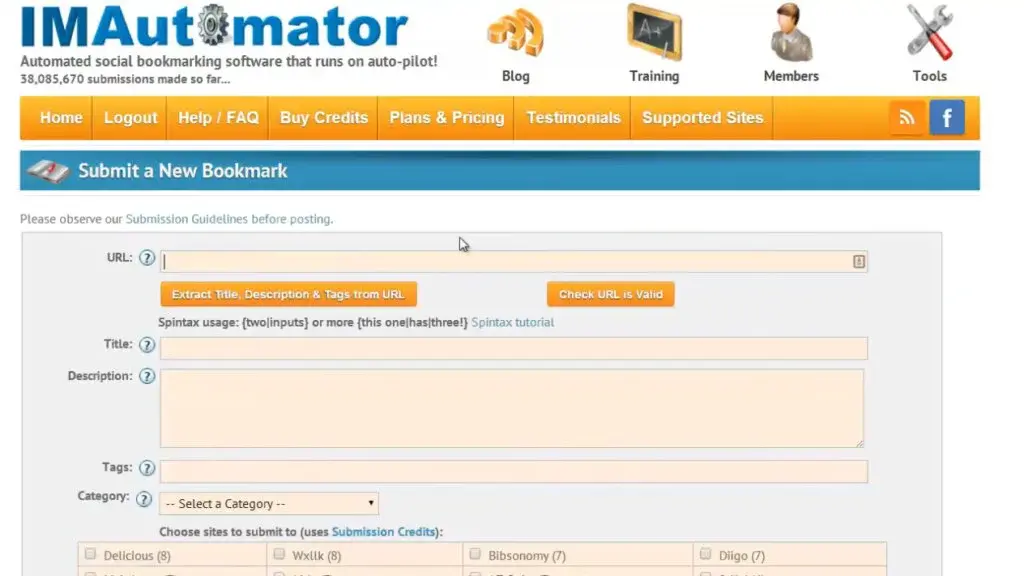Click into the Tags input field
1024x576 pixels.
click(514, 472)
